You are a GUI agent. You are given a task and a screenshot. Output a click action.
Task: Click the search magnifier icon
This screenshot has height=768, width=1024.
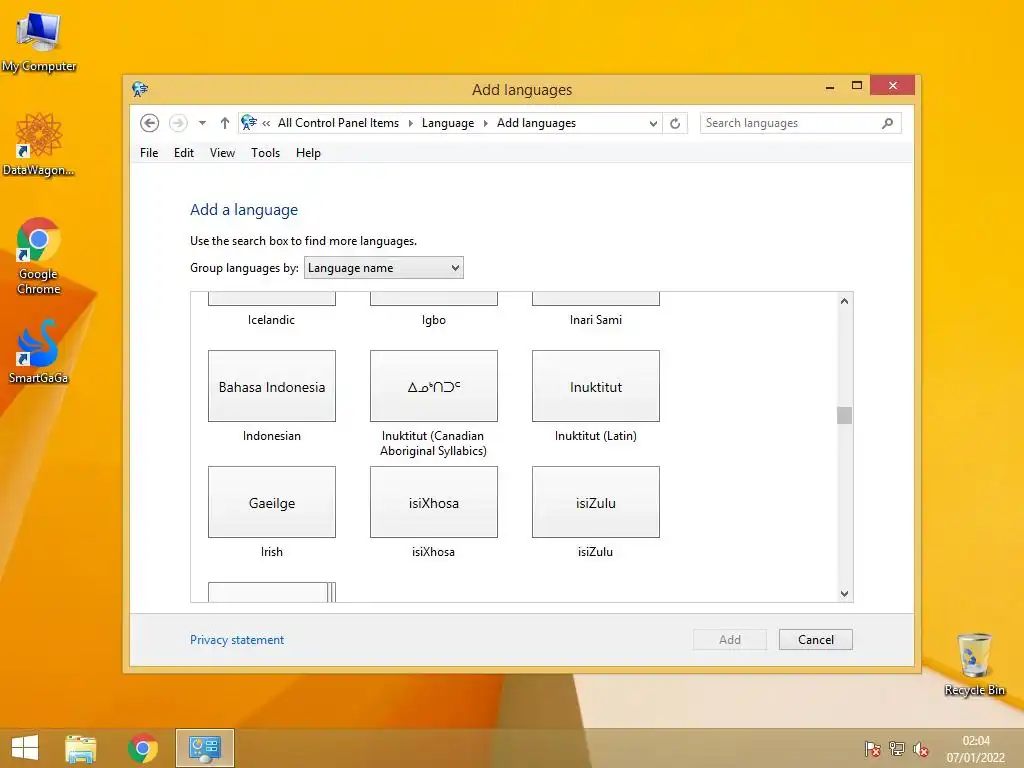(887, 123)
